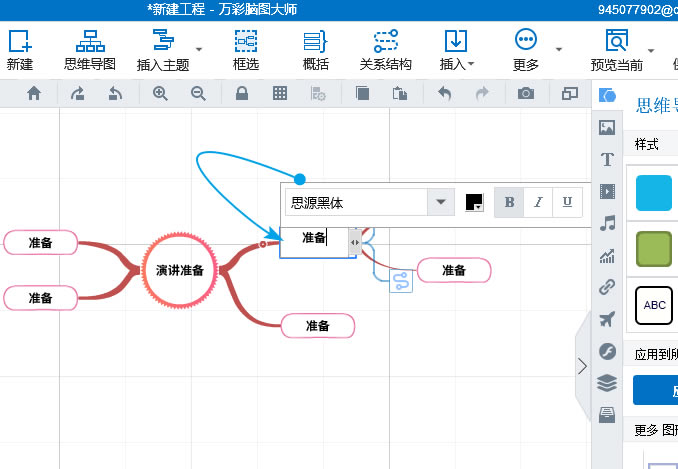Click the airplane icon in sidebar
678x469 pixels.
607,319
